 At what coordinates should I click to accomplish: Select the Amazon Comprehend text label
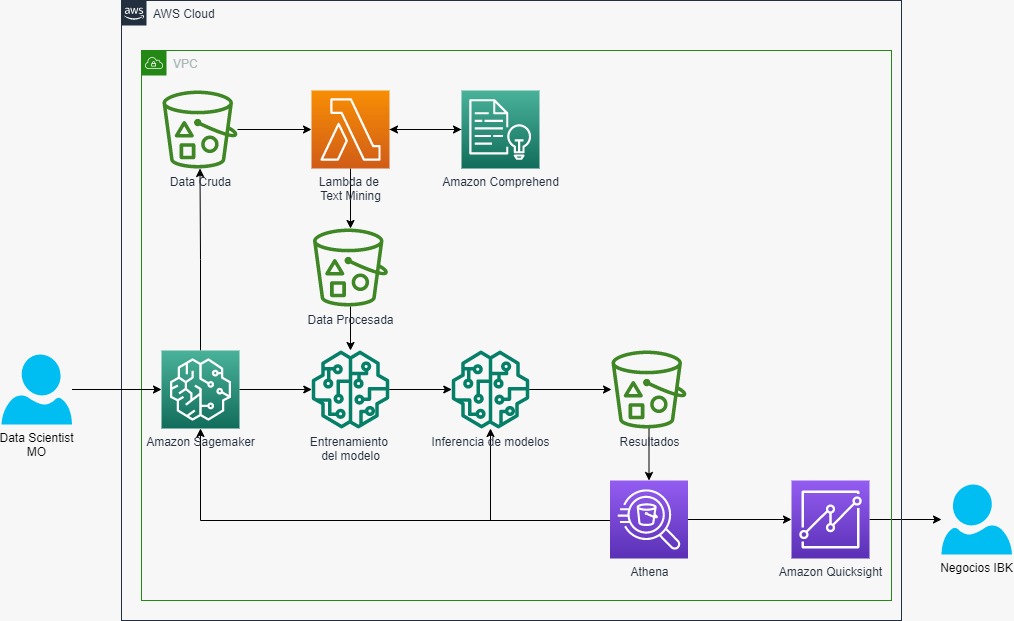501,182
